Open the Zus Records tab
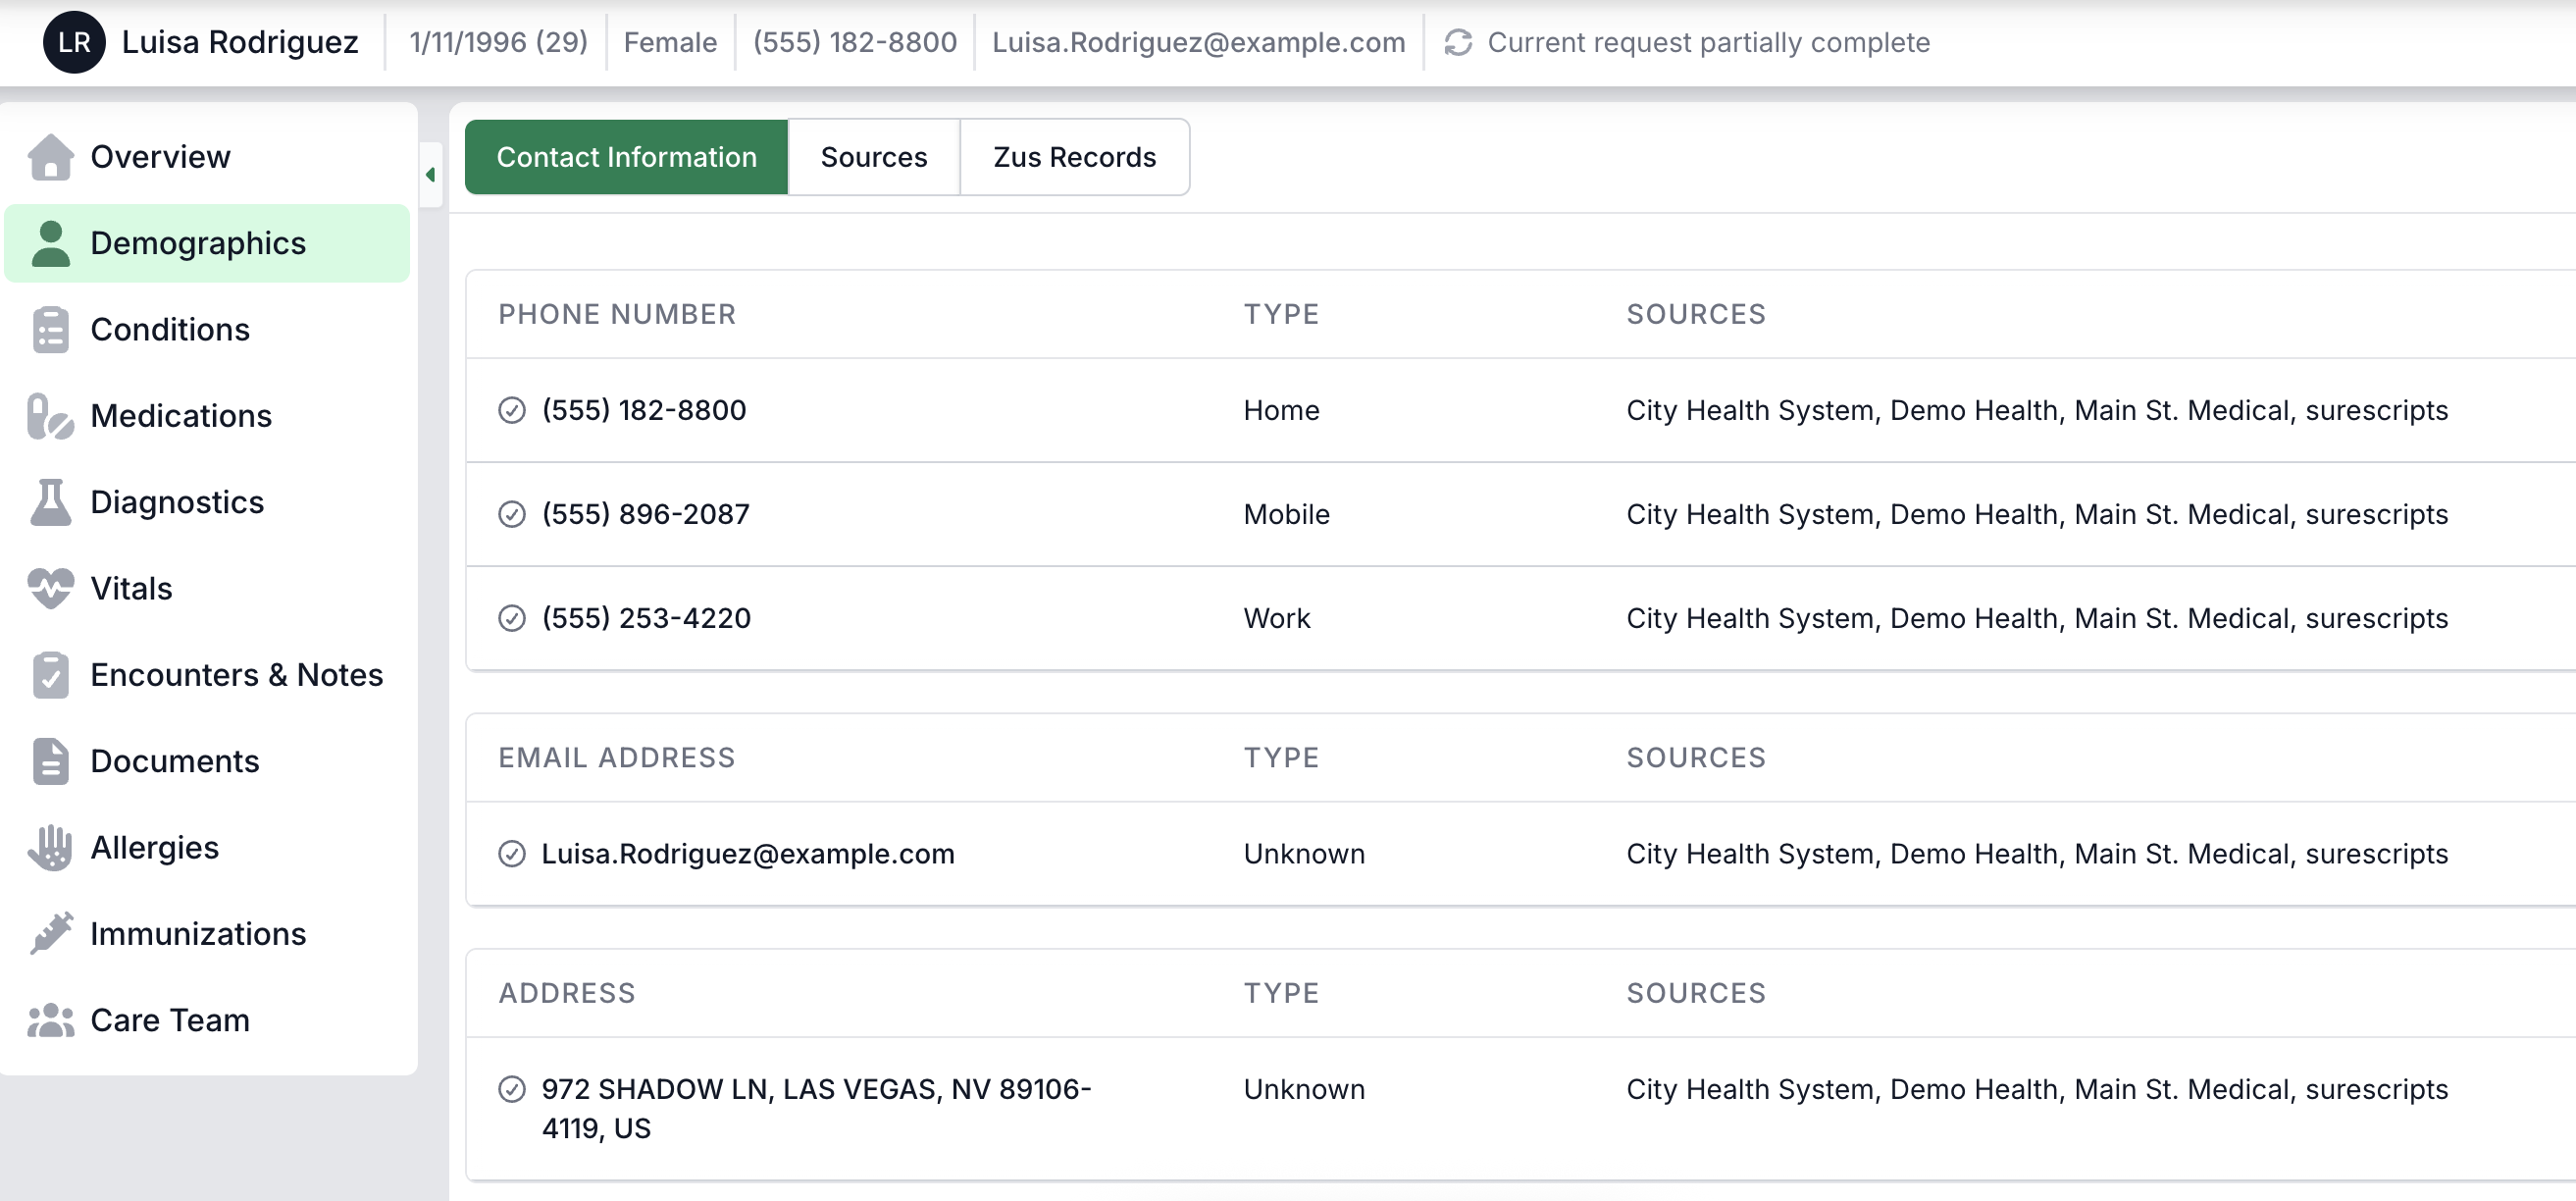 coord(1074,157)
